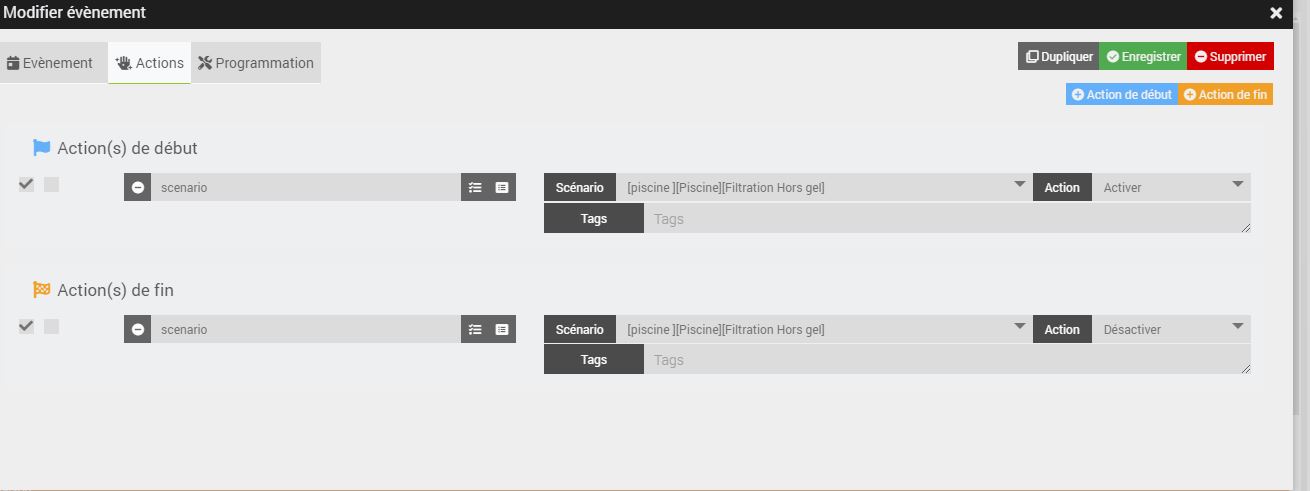Remove the end action with minus icon
This screenshot has height=491, width=1310.
click(x=138, y=329)
